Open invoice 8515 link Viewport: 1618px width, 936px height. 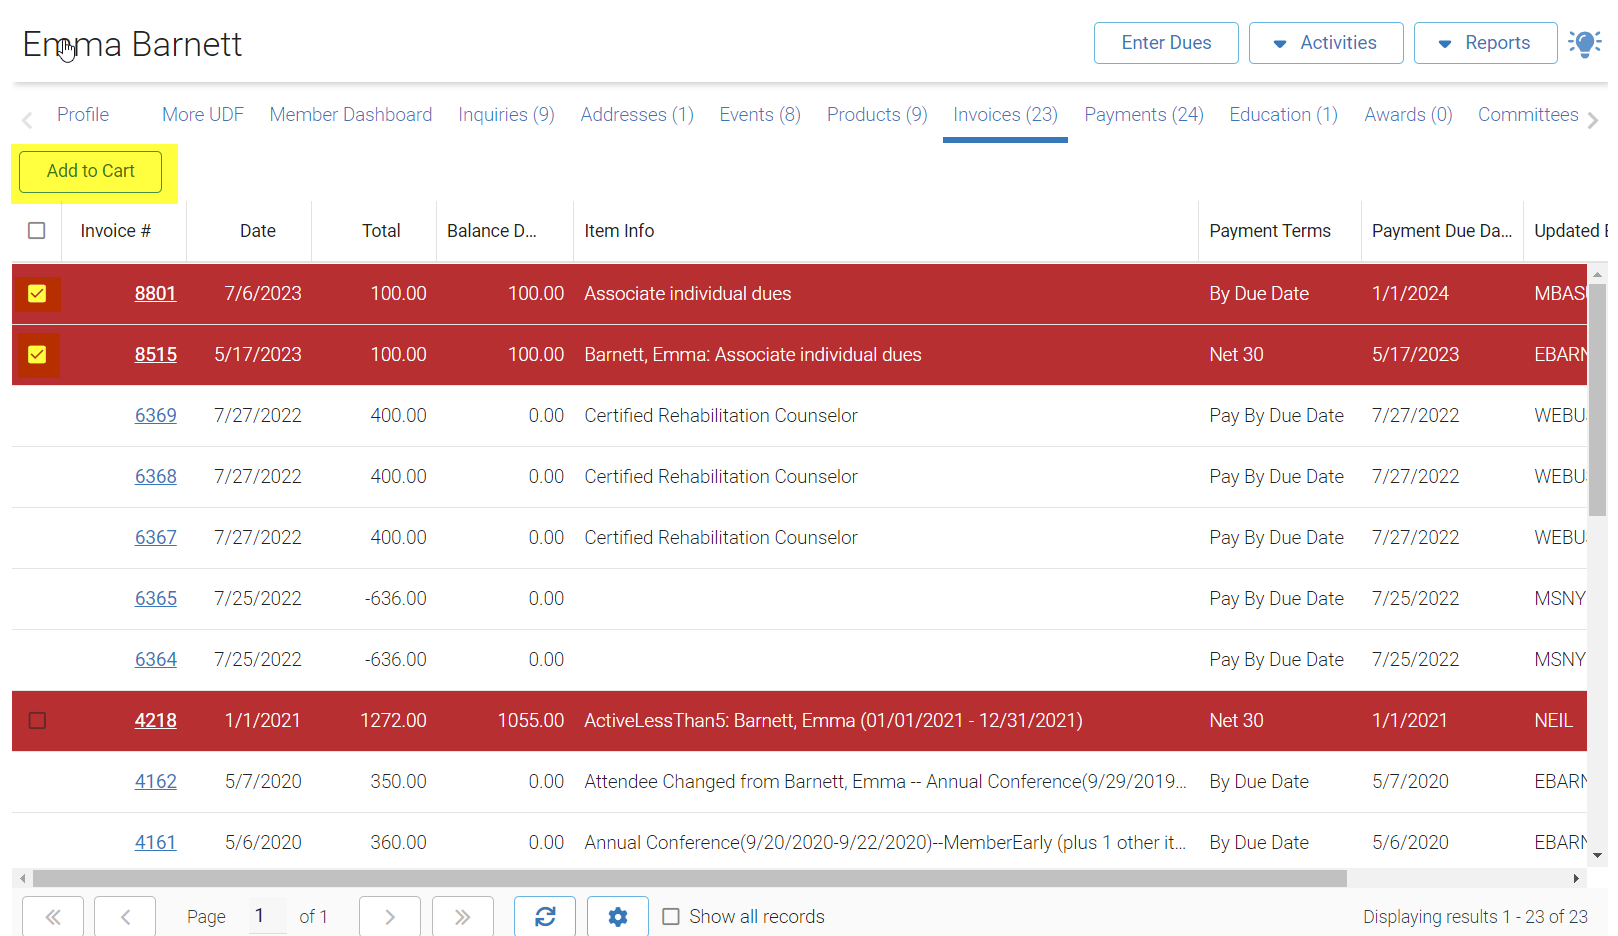pos(156,355)
